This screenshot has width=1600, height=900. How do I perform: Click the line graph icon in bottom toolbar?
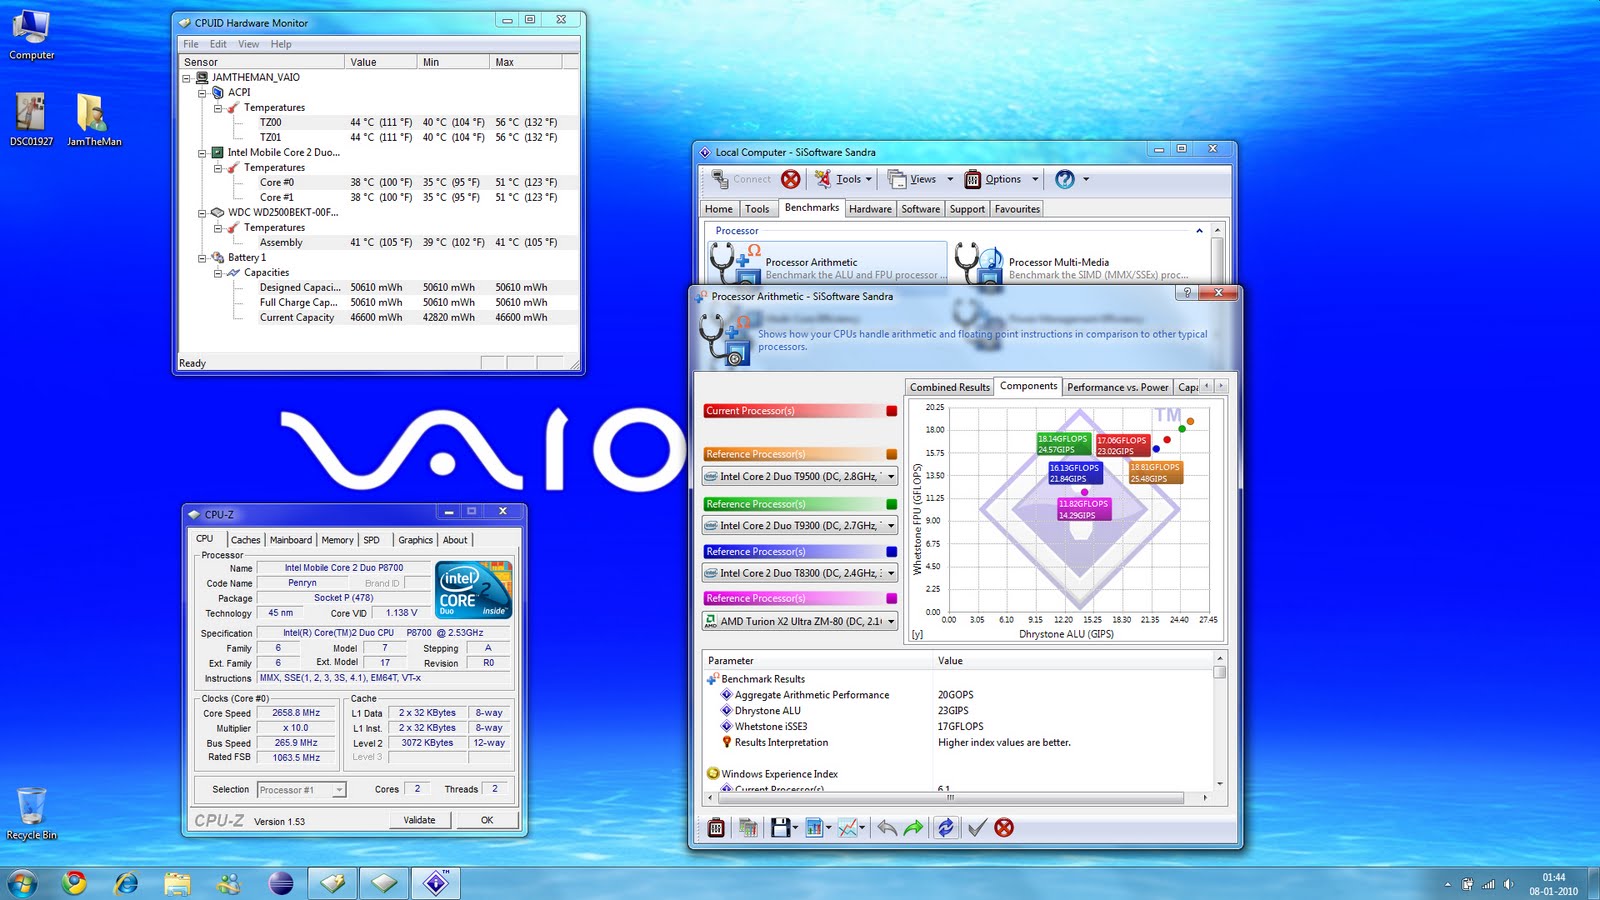[848, 828]
